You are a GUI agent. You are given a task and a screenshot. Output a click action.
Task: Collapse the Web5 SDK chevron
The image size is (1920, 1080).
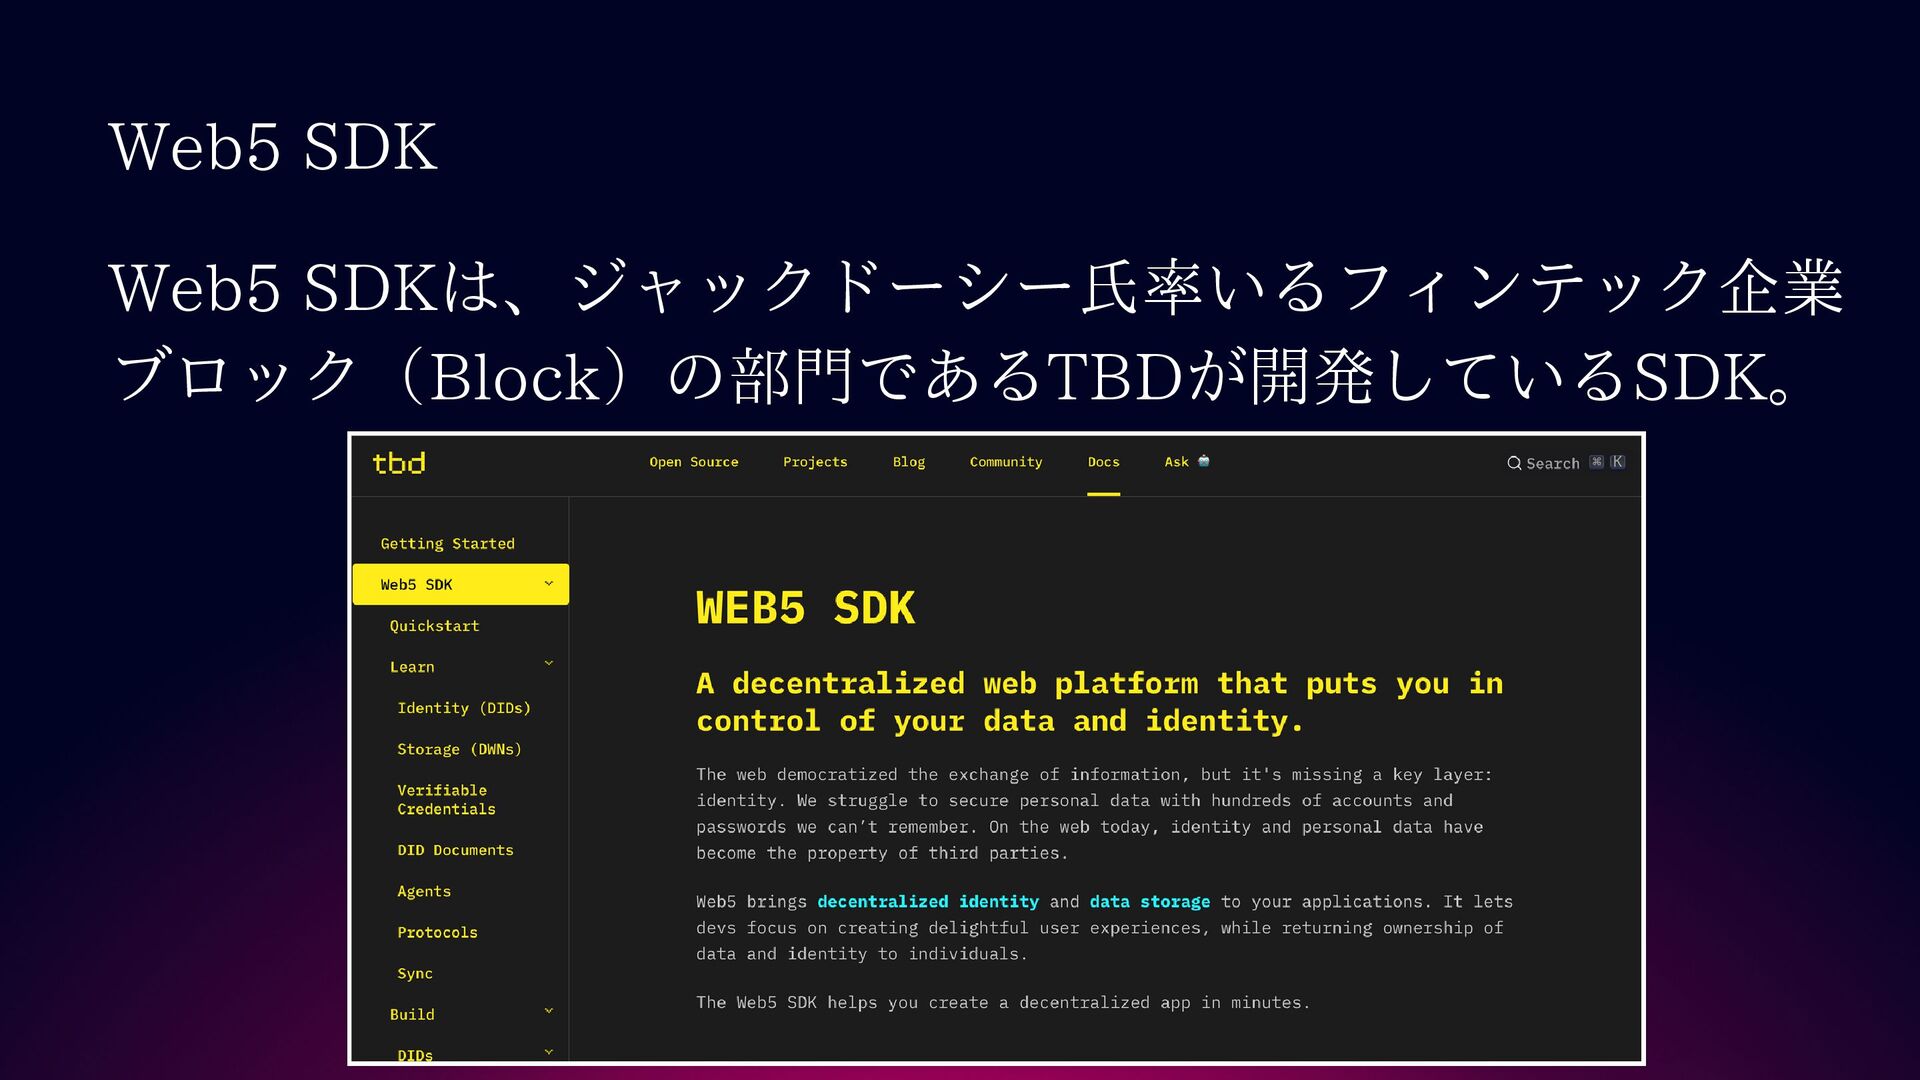click(548, 584)
